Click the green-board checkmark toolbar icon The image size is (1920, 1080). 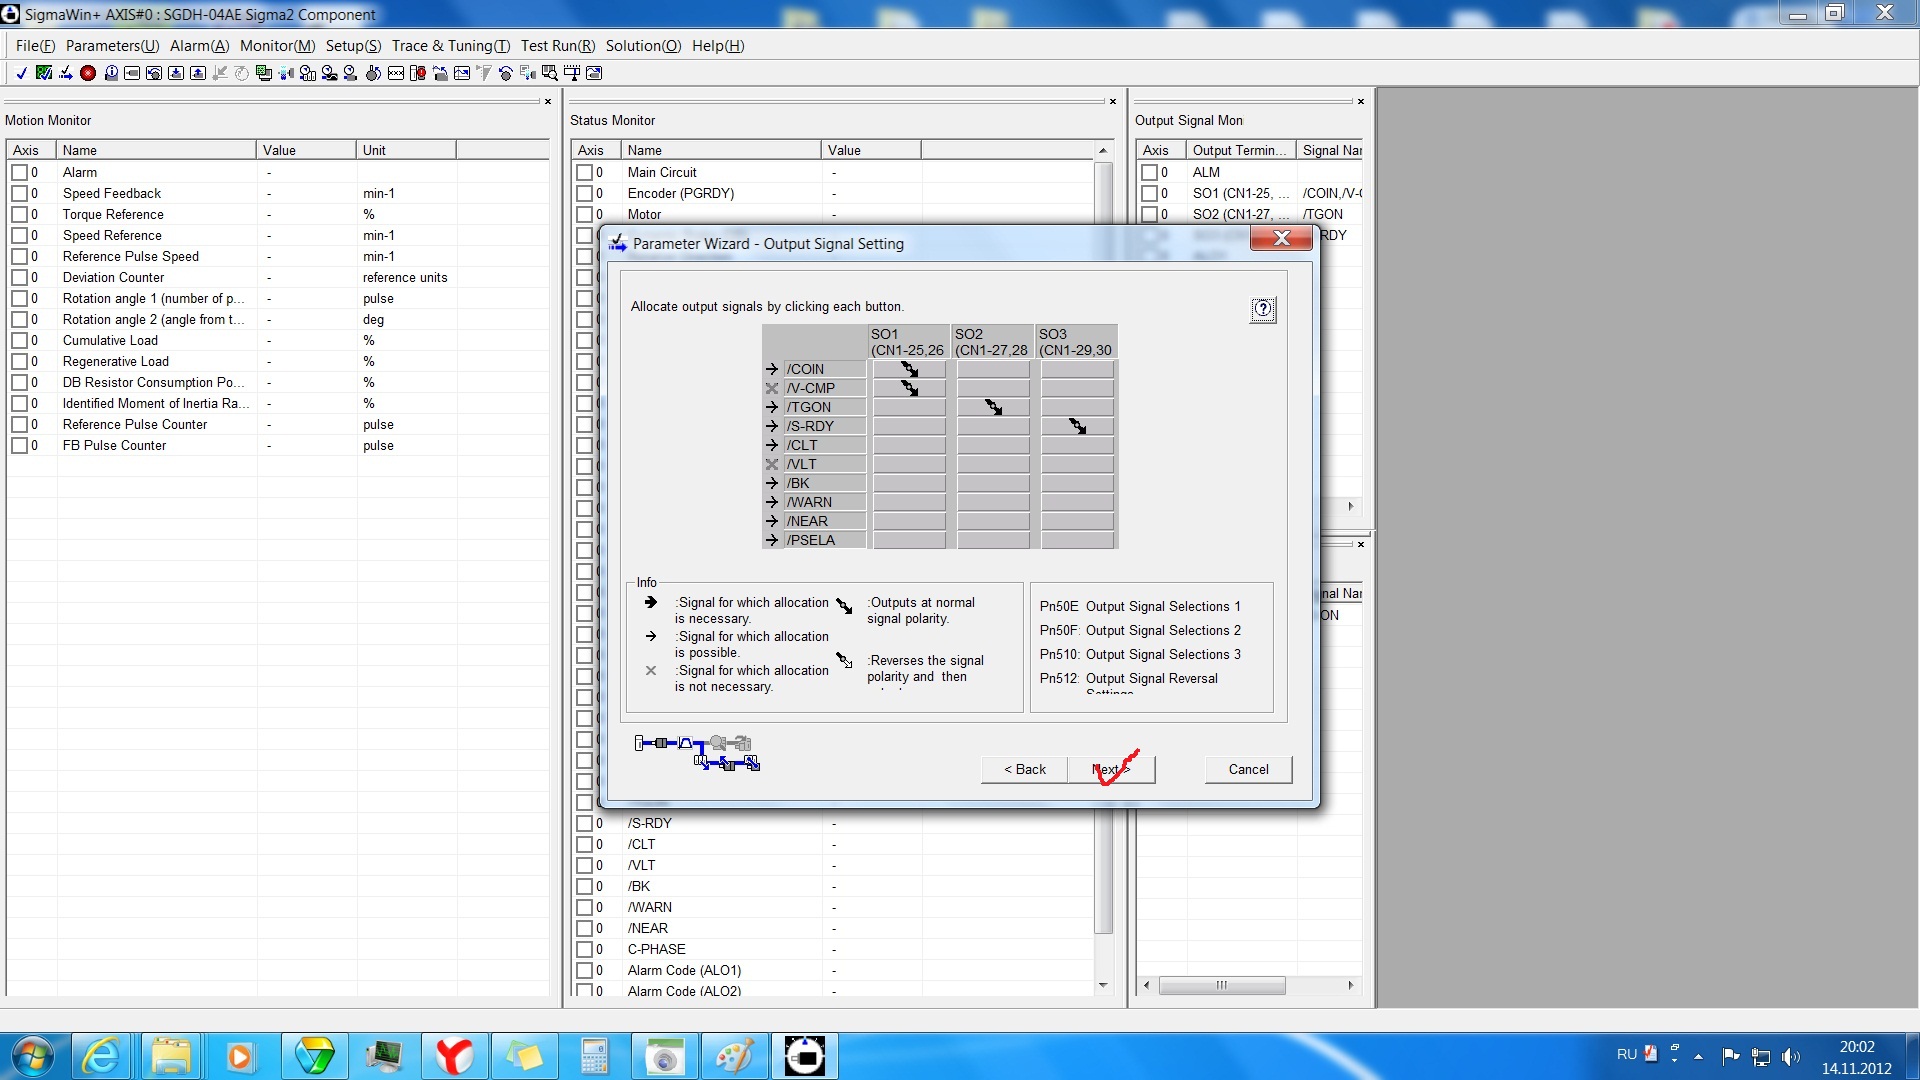[44, 73]
